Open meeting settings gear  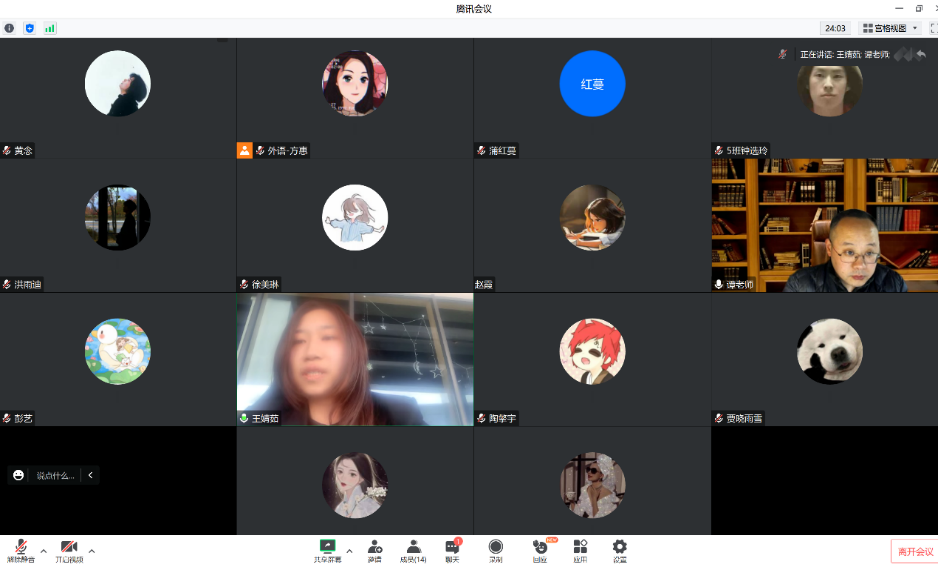(x=619, y=549)
